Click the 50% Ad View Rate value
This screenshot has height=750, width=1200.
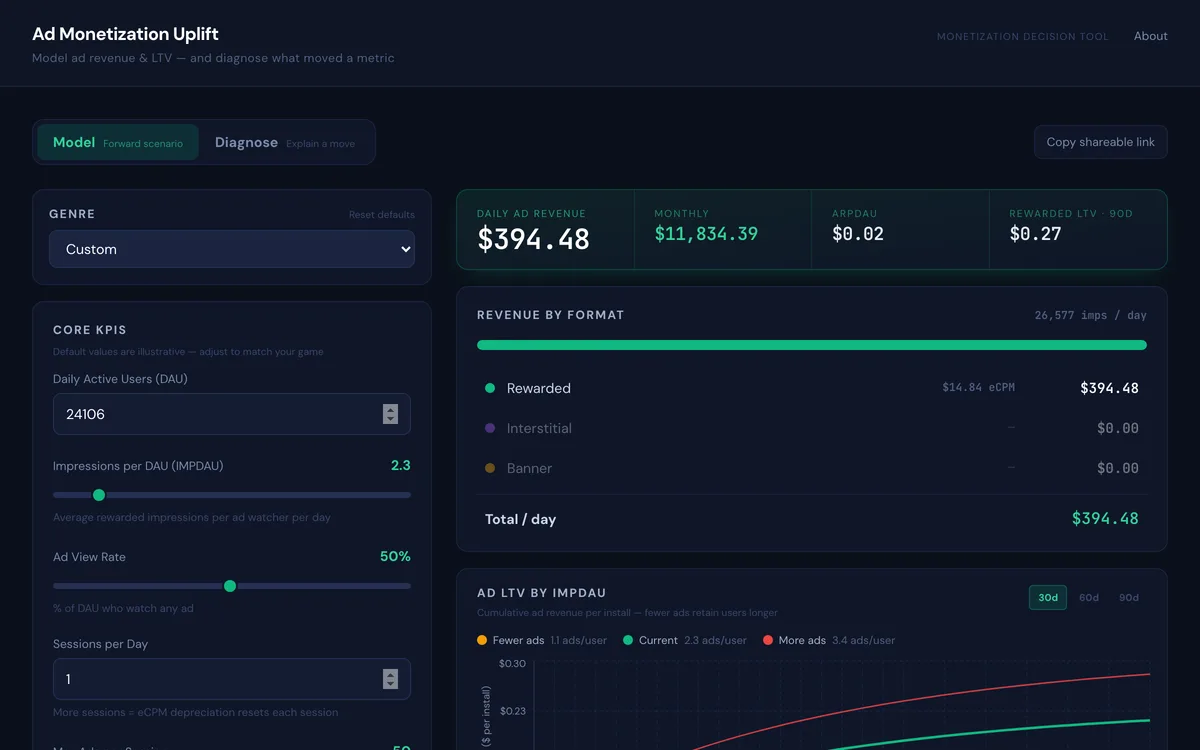pyautogui.click(x=395, y=556)
